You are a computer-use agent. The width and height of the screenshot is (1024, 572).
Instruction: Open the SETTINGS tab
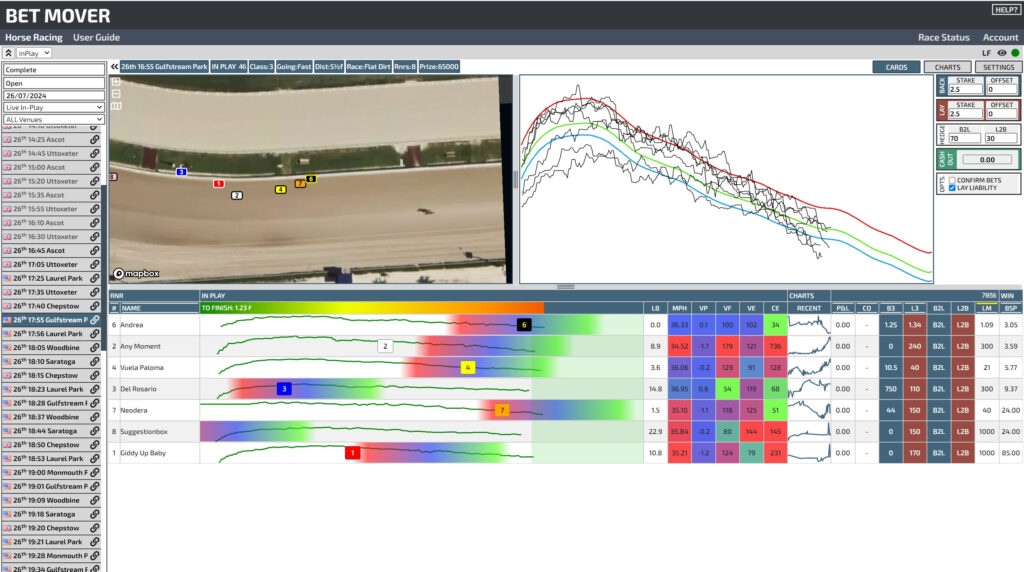click(998, 67)
